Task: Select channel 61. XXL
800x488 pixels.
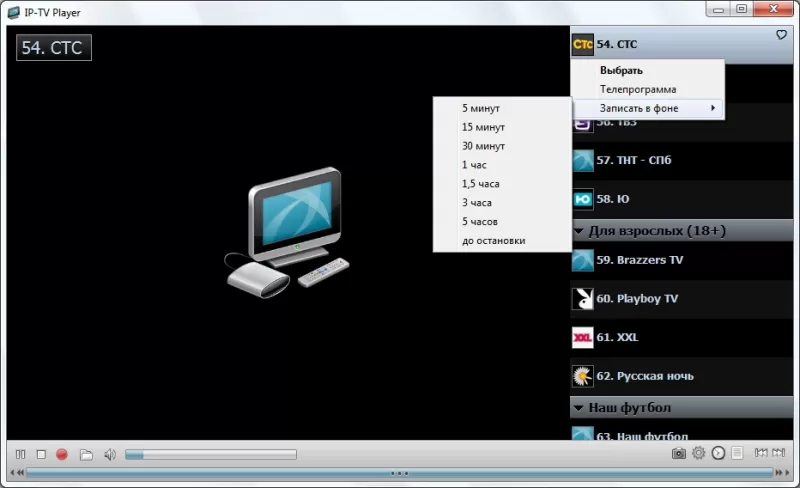Action: coord(682,337)
